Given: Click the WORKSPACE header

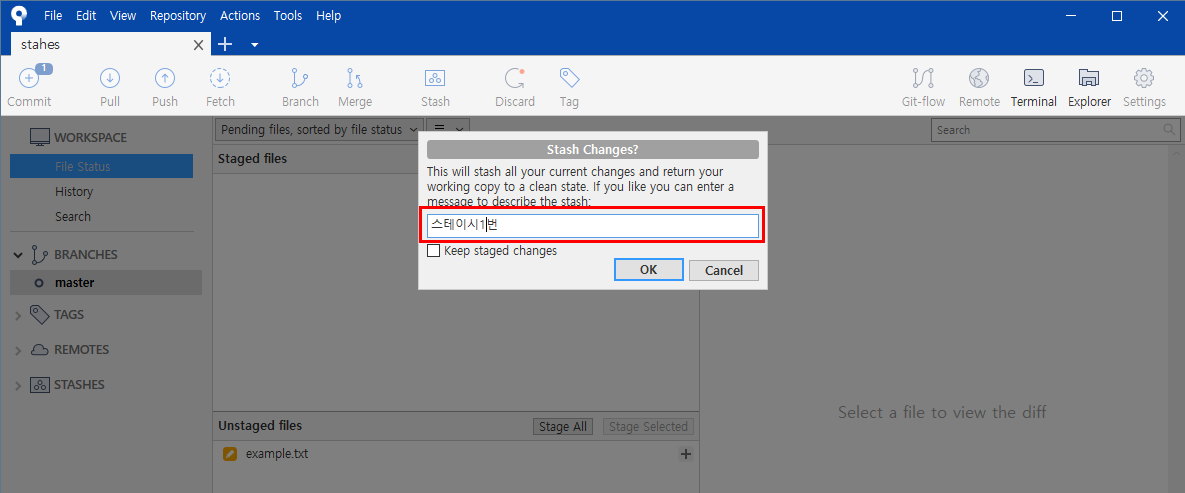Looking at the screenshot, I should [90, 138].
